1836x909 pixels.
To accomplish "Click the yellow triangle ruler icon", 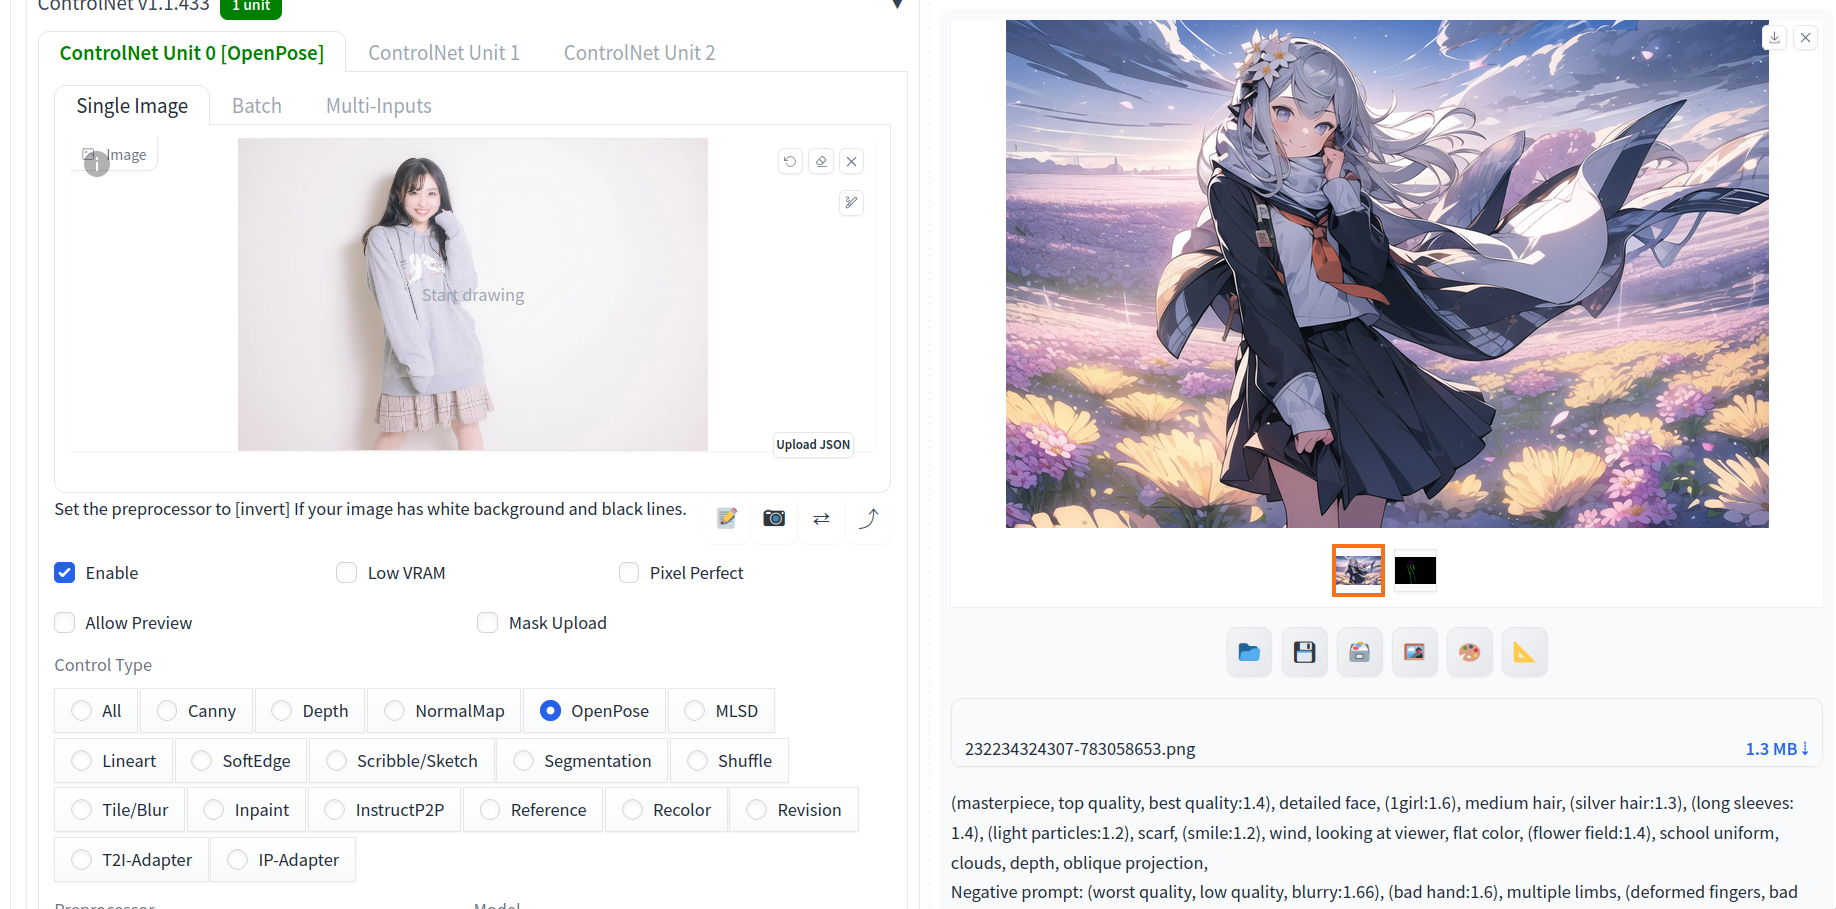I will pyautogui.click(x=1524, y=652).
